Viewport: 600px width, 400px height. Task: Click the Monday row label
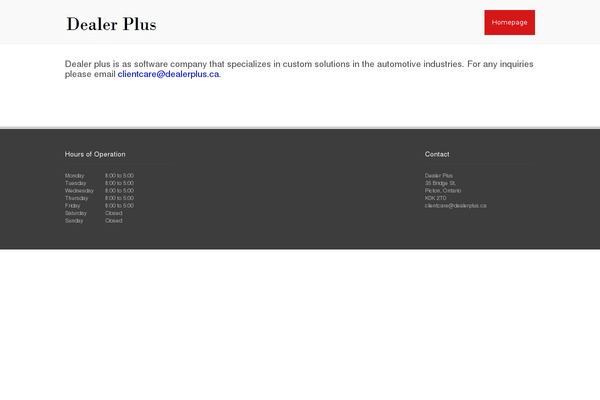(74, 176)
